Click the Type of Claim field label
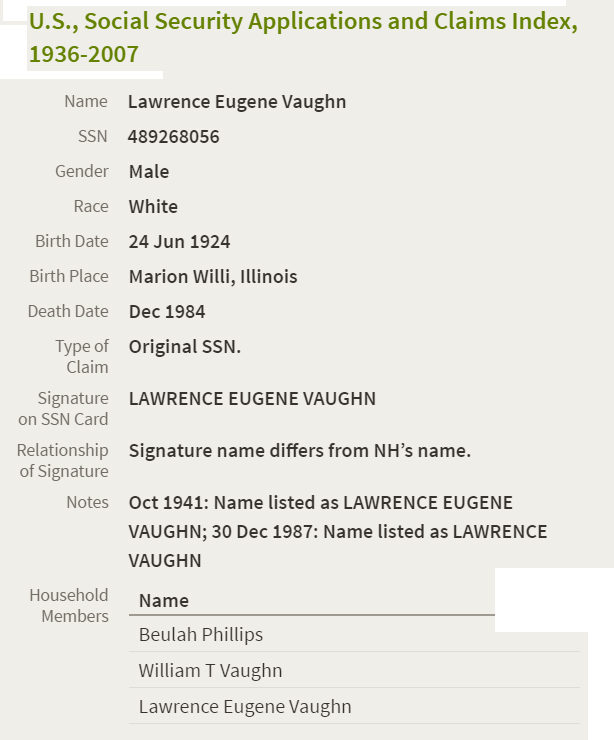 (82, 357)
